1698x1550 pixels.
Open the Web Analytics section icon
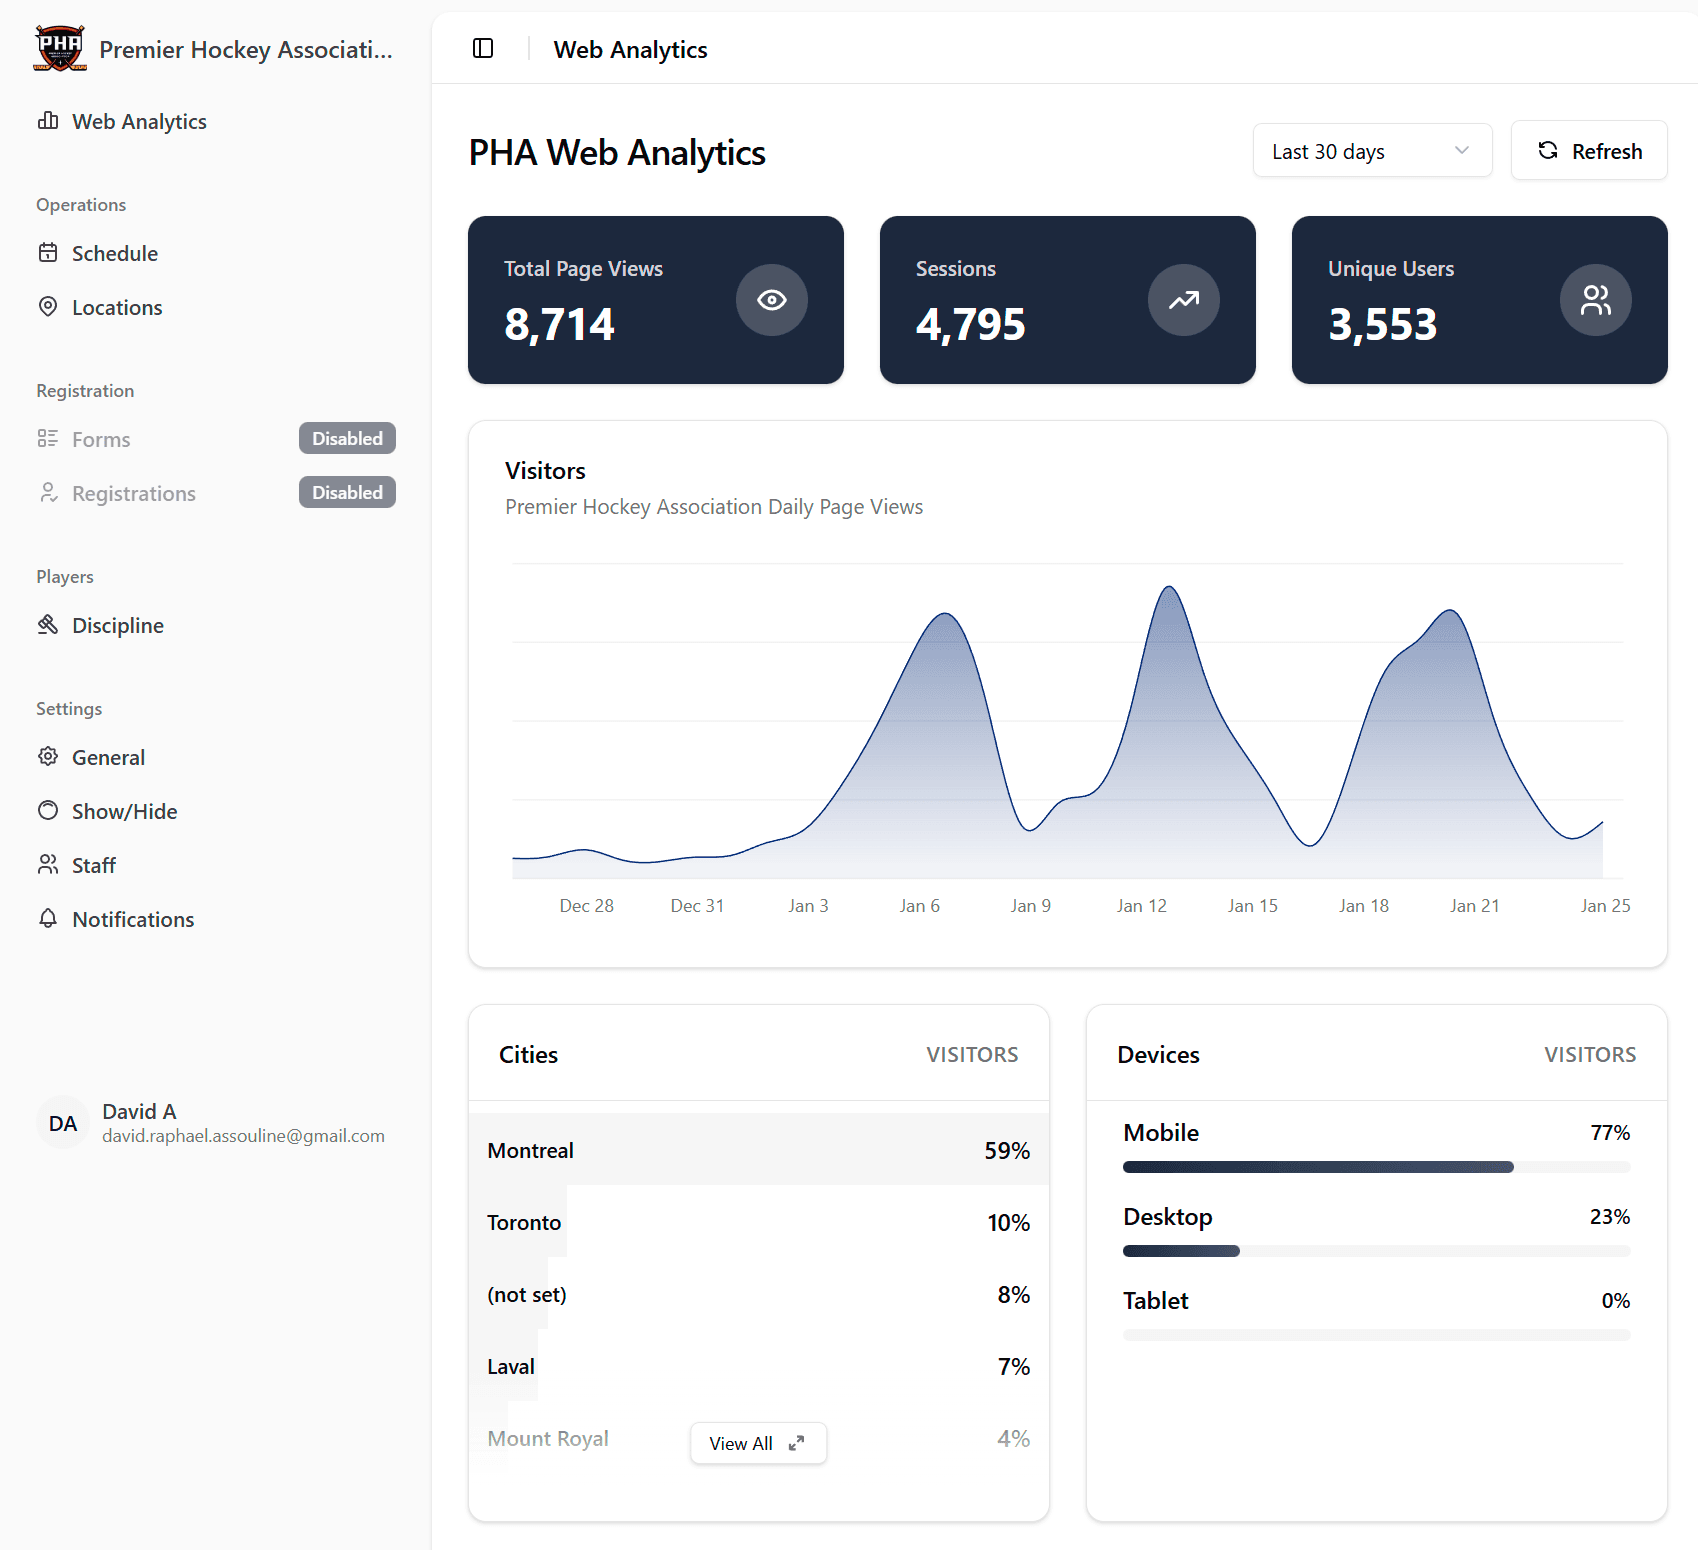pyautogui.click(x=49, y=120)
